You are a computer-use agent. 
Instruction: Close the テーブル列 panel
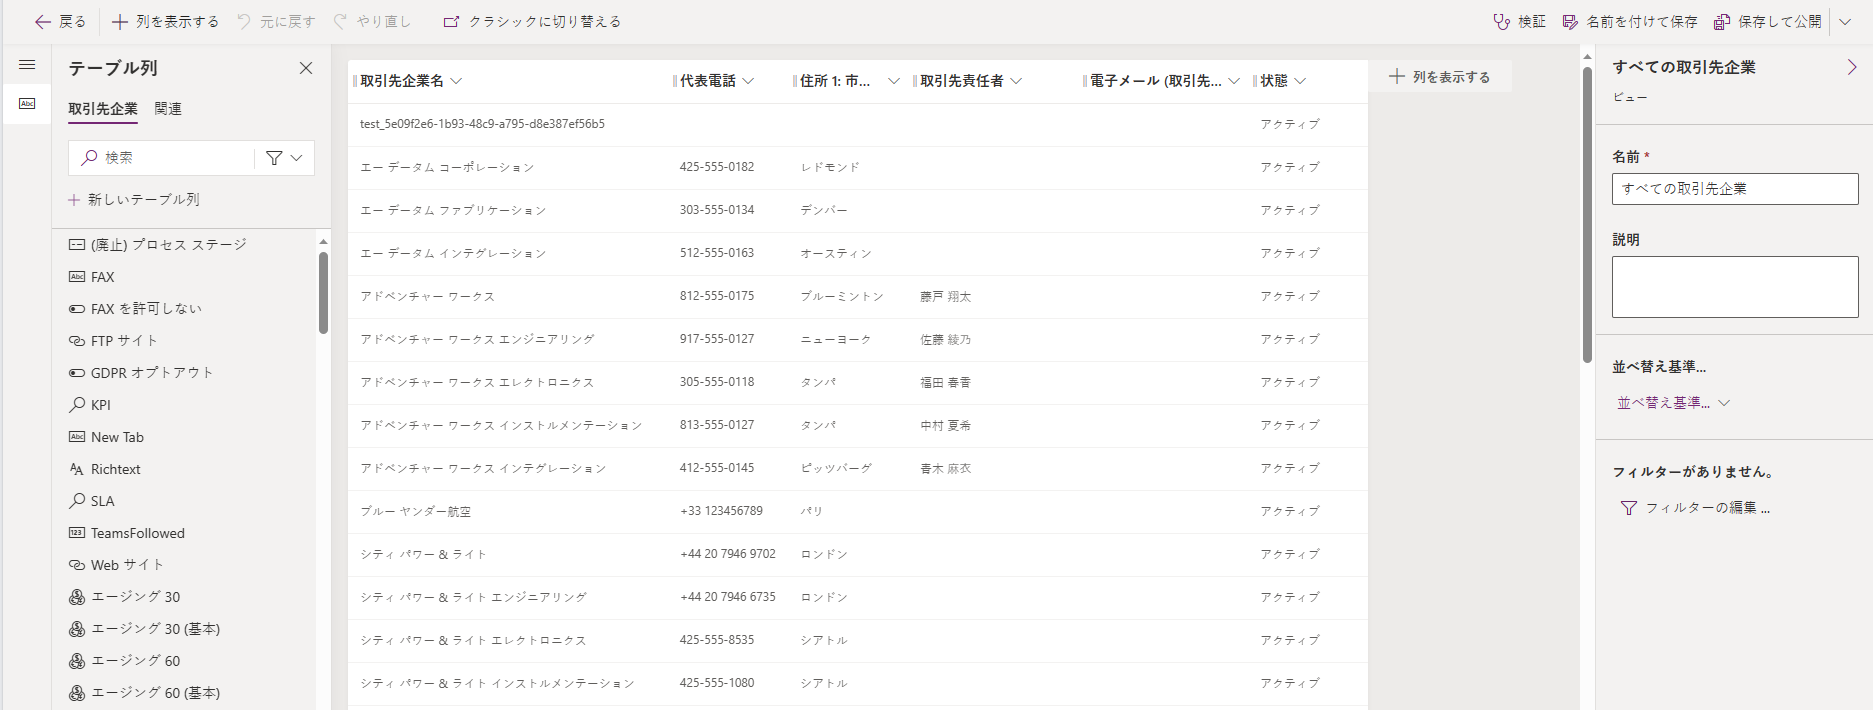306,68
